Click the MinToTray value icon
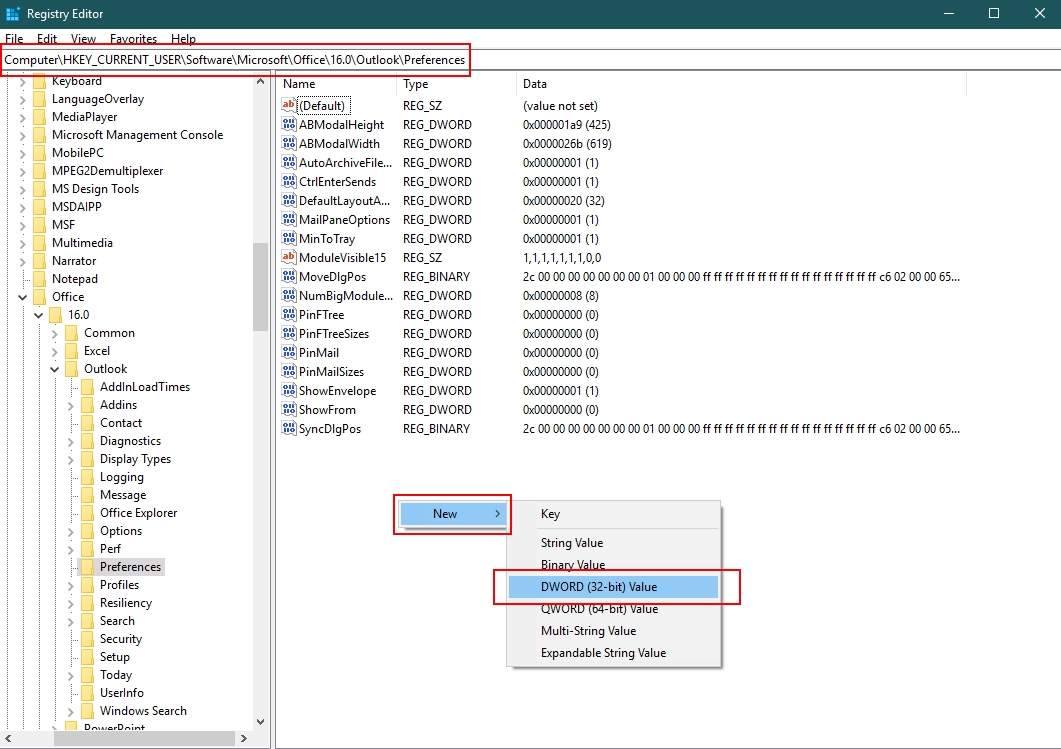The height and width of the screenshot is (749, 1061). 289,239
